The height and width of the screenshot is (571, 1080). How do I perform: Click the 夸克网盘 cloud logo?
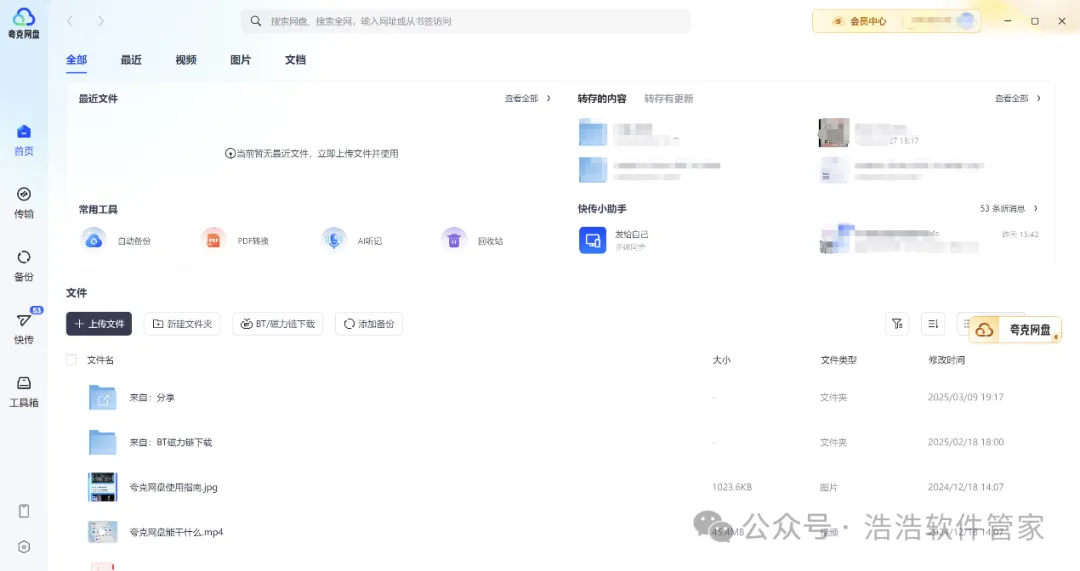[x=23, y=23]
